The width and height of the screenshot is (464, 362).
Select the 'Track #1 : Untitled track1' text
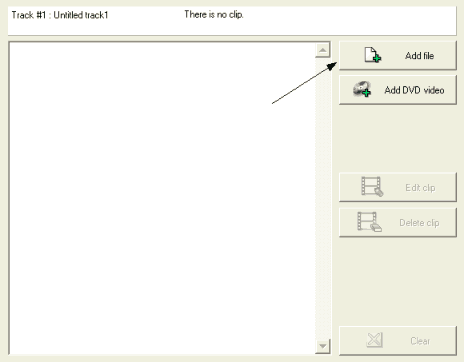[x=60, y=15]
